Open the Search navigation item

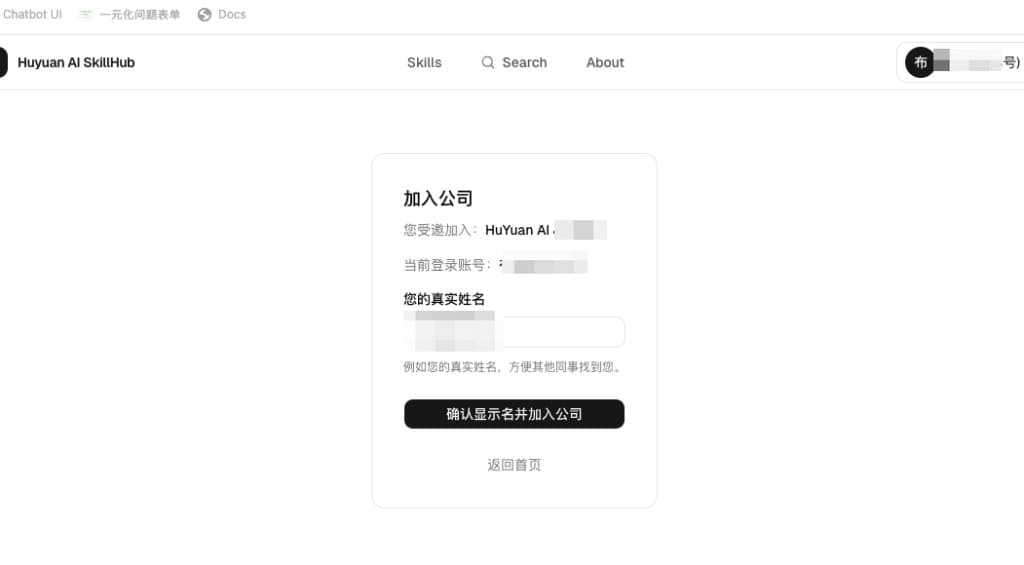514,63
